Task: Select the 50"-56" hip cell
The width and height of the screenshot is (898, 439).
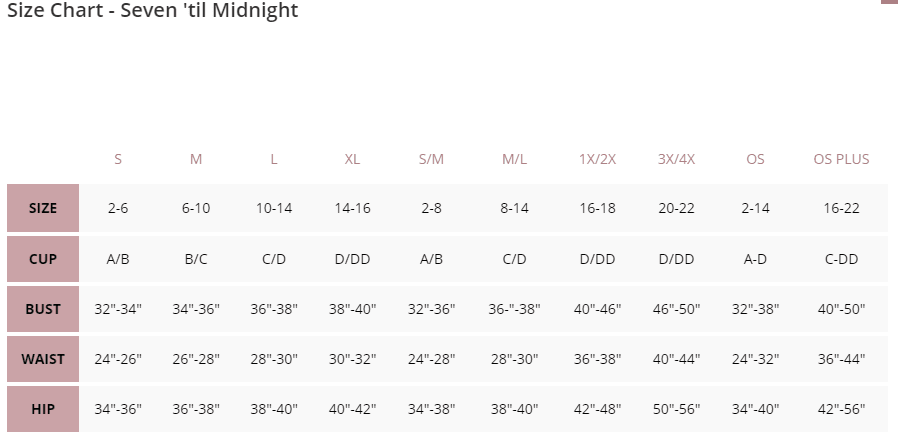Action: [x=676, y=409]
